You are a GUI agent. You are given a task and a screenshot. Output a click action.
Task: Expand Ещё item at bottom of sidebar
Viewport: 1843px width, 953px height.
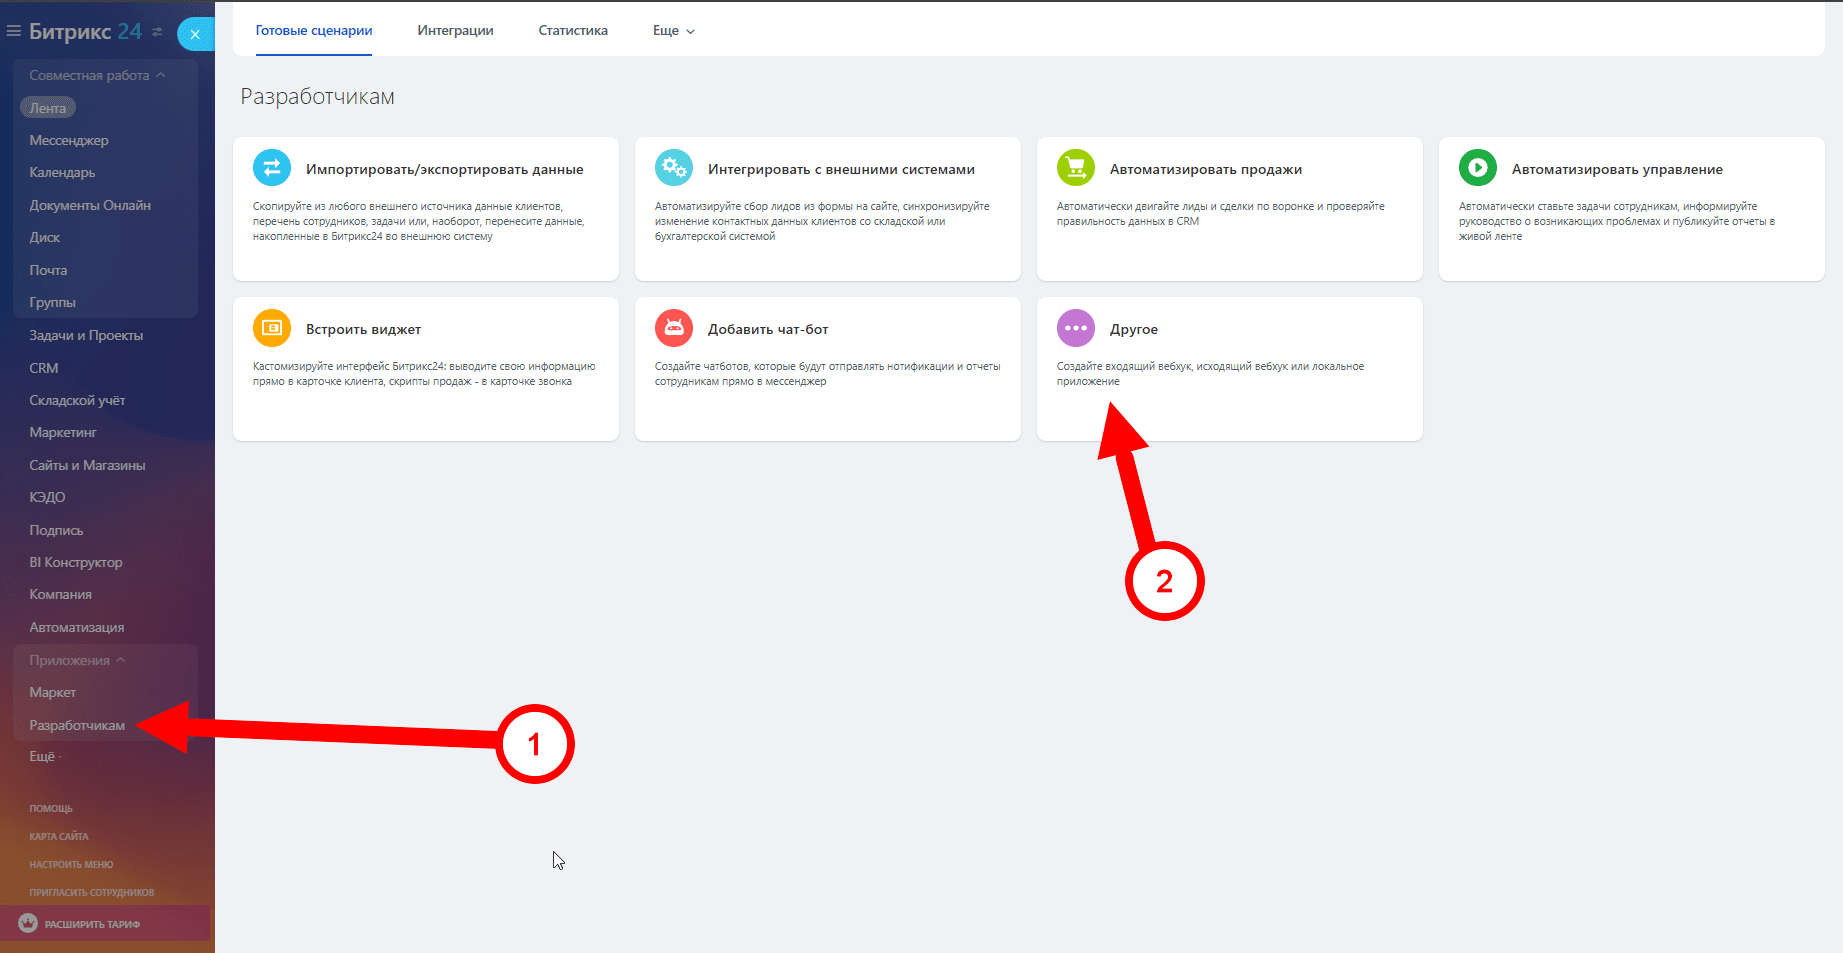[x=45, y=756]
